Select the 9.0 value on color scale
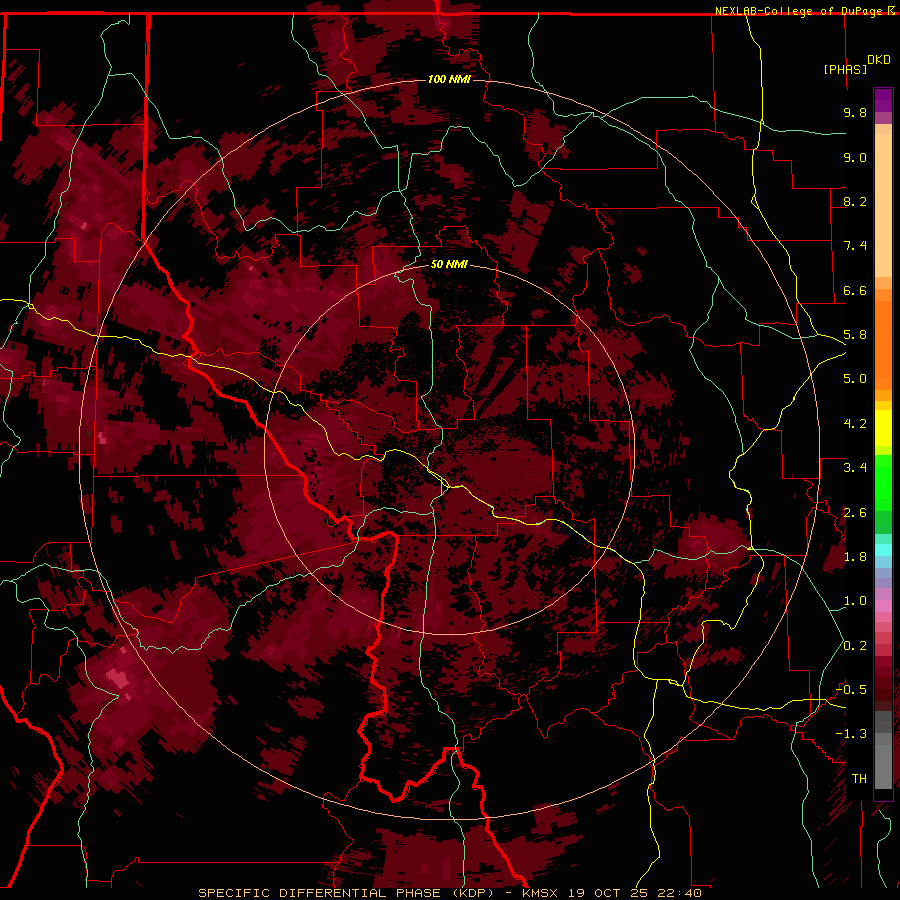The height and width of the screenshot is (900, 900). [x=855, y=157]
